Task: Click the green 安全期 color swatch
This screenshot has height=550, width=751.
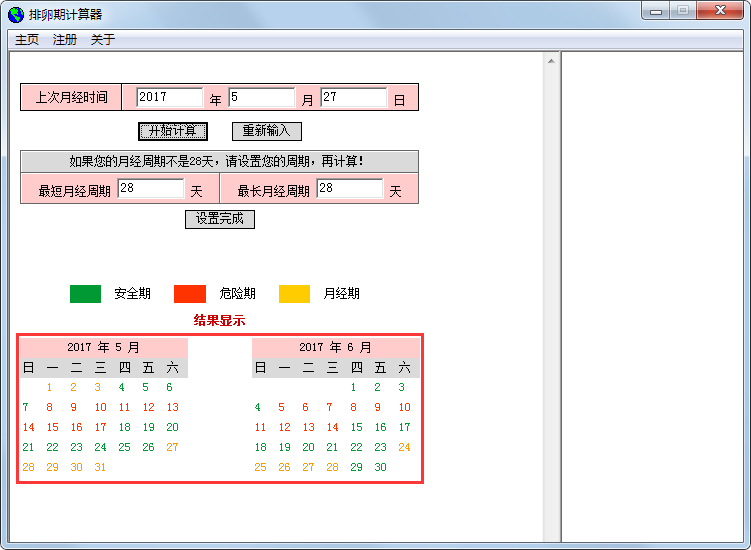Action: pyautogui.click(x=85, y=294)
